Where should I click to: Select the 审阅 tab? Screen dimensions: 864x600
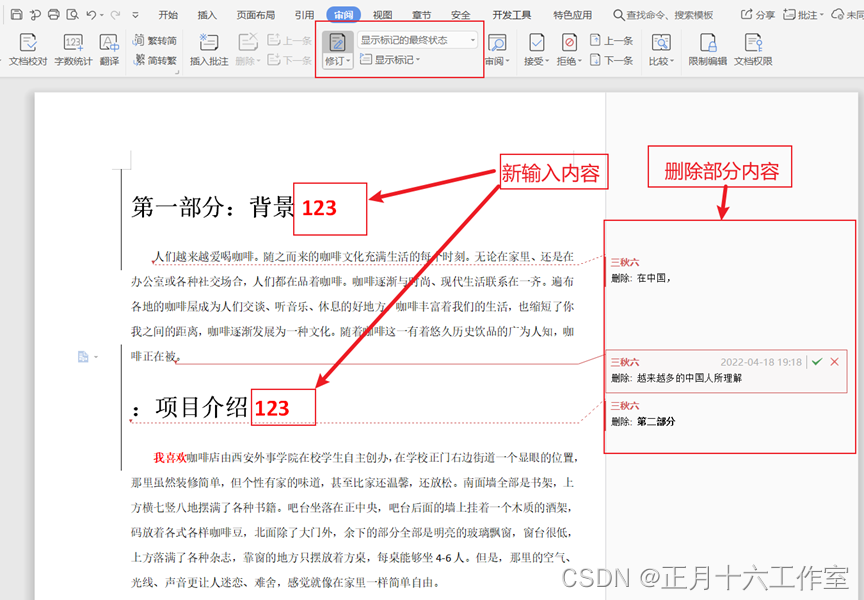coord(343,15)
